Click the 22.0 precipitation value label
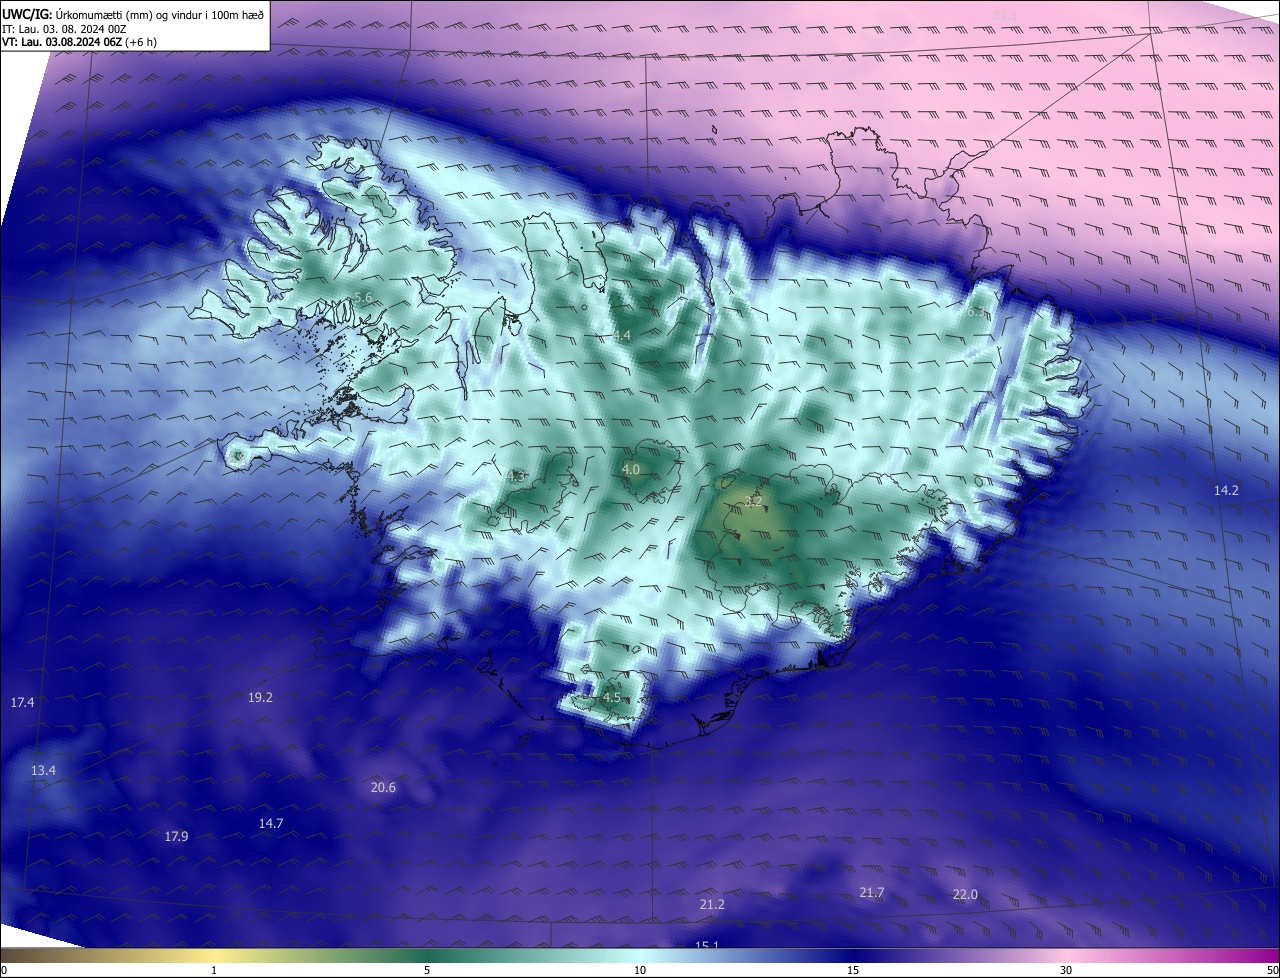Viewport: 1280px width, 978px height. pos(965,894)
